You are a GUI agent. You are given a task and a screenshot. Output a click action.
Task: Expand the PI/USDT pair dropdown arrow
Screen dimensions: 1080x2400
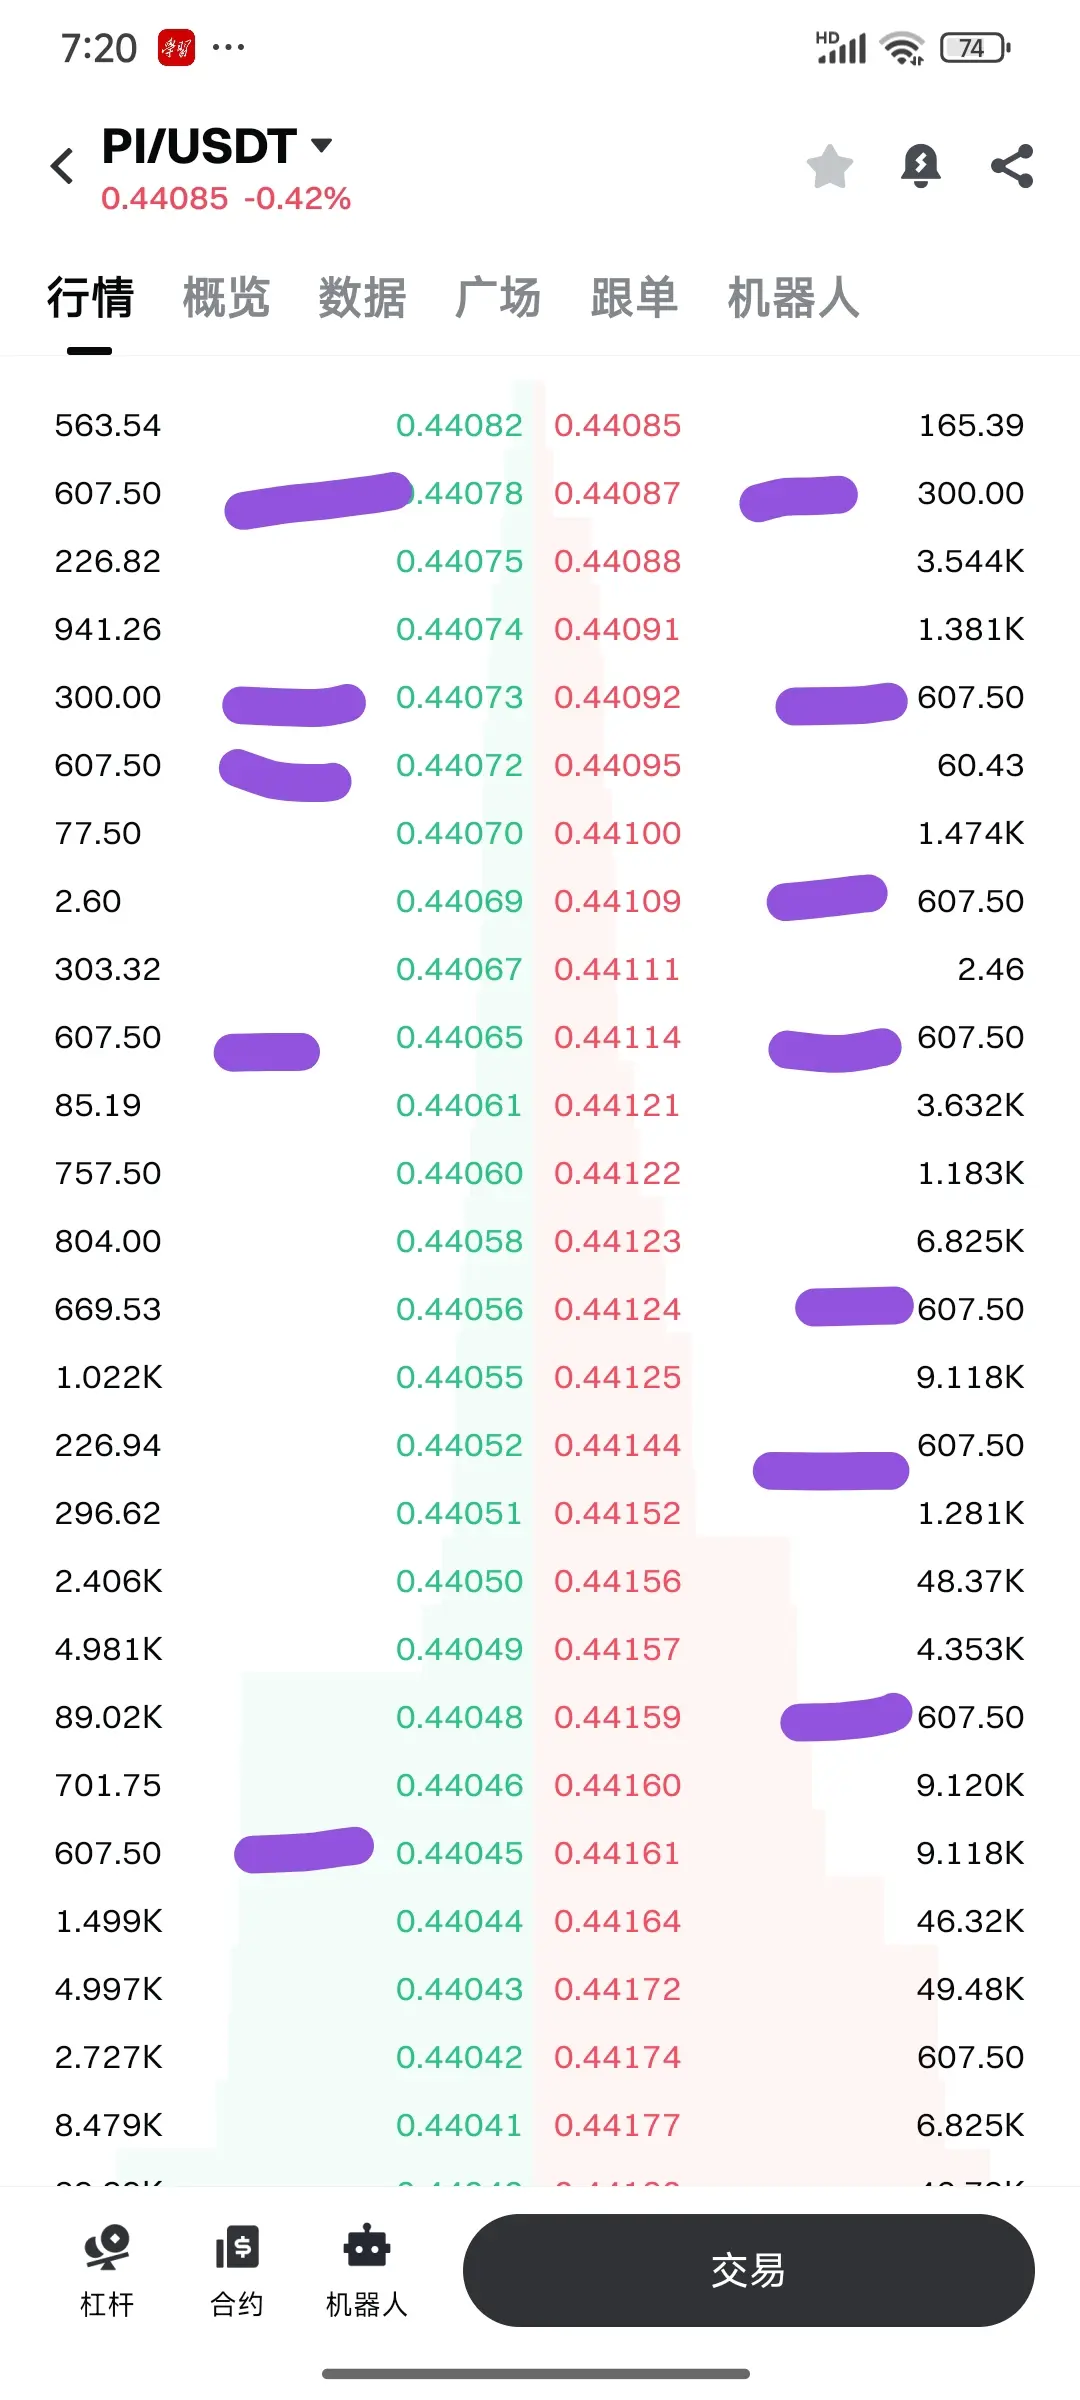click(x=321, y=145)
